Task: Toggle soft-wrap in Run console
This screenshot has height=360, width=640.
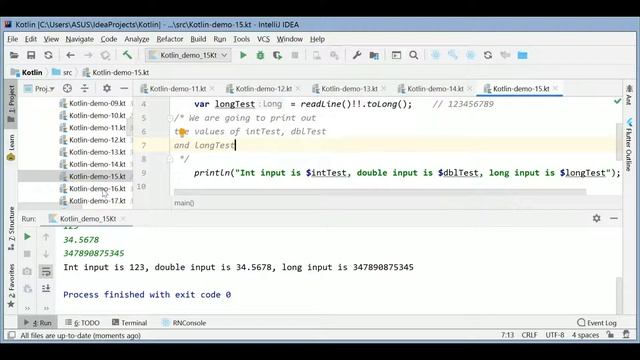Action: pyautogui.click(x=46, y=271)
